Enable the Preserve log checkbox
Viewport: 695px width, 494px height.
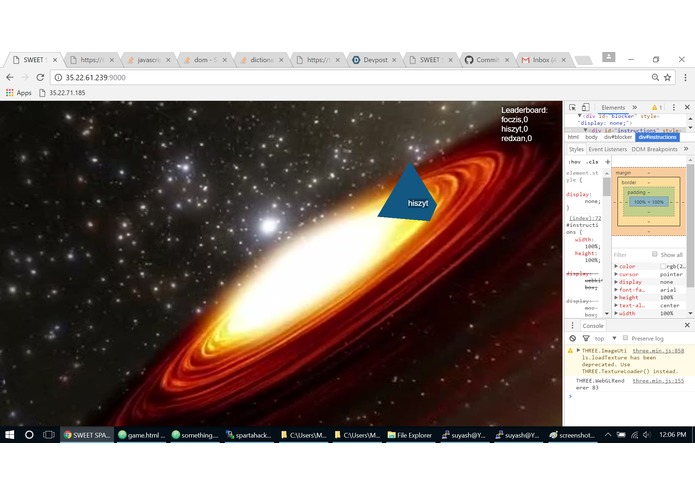(x=625, y=338)
